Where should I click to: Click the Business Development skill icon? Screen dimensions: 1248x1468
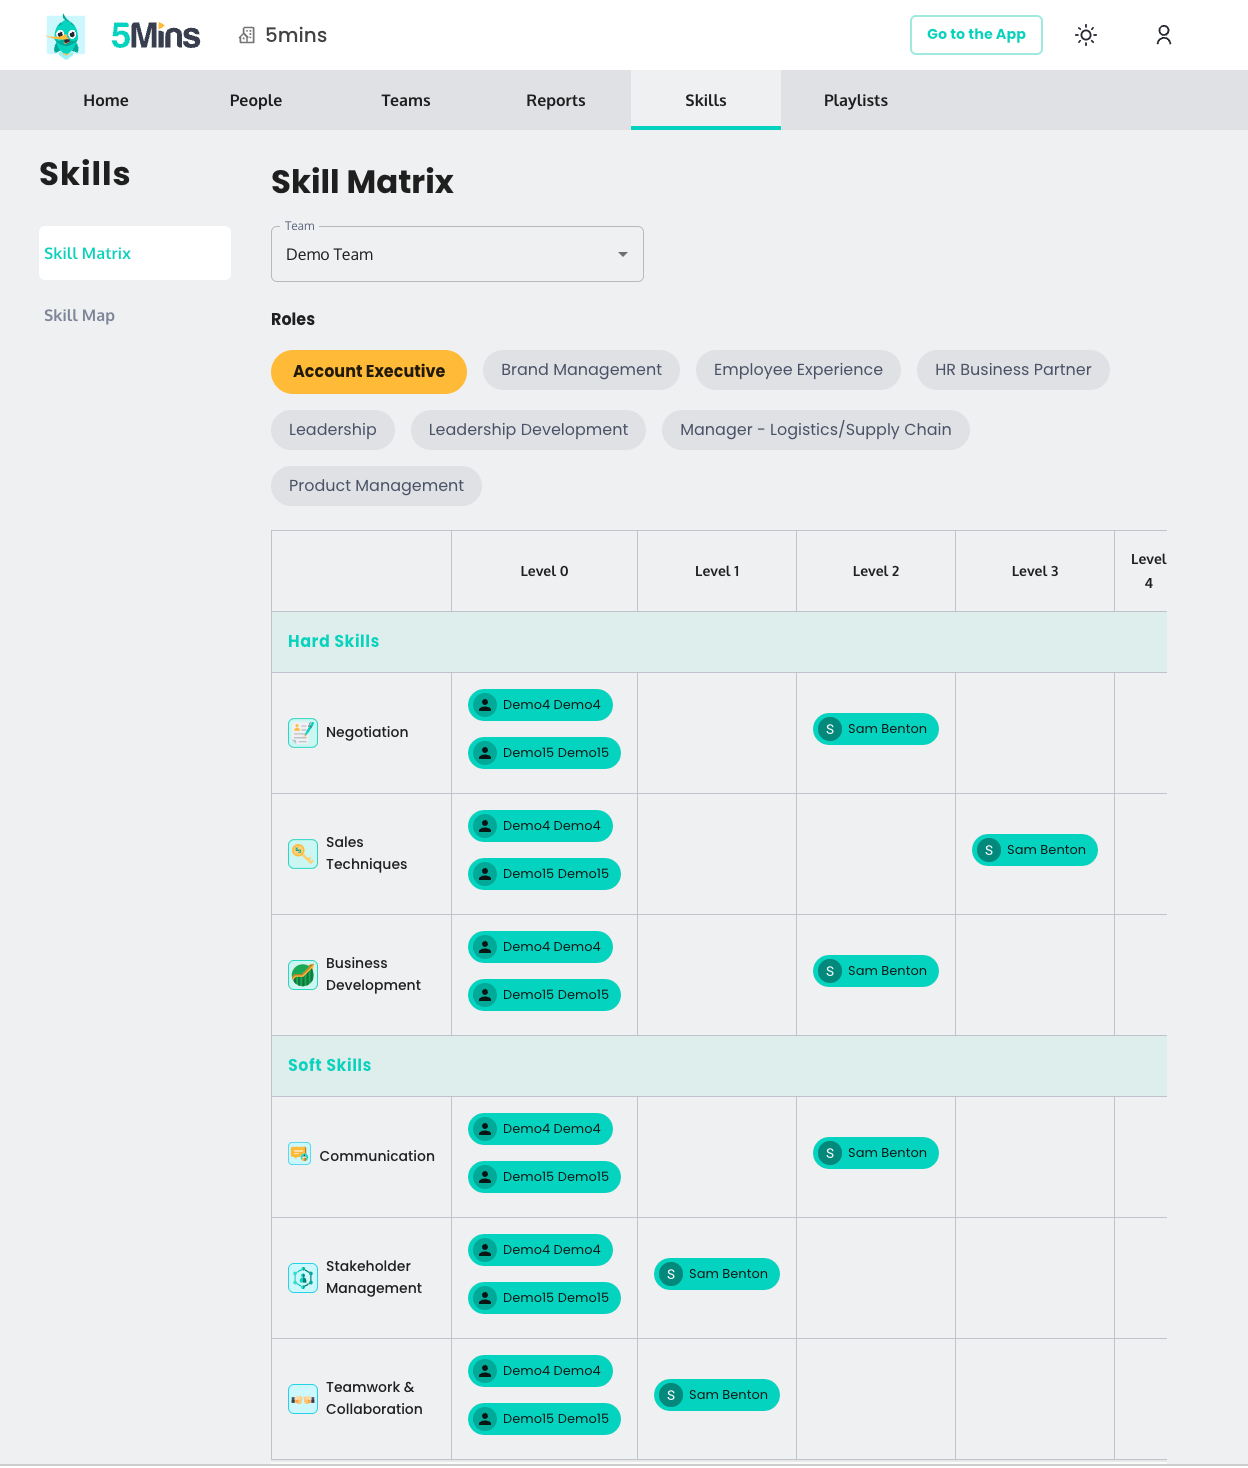pyautogui.click(x=302, y=975)
